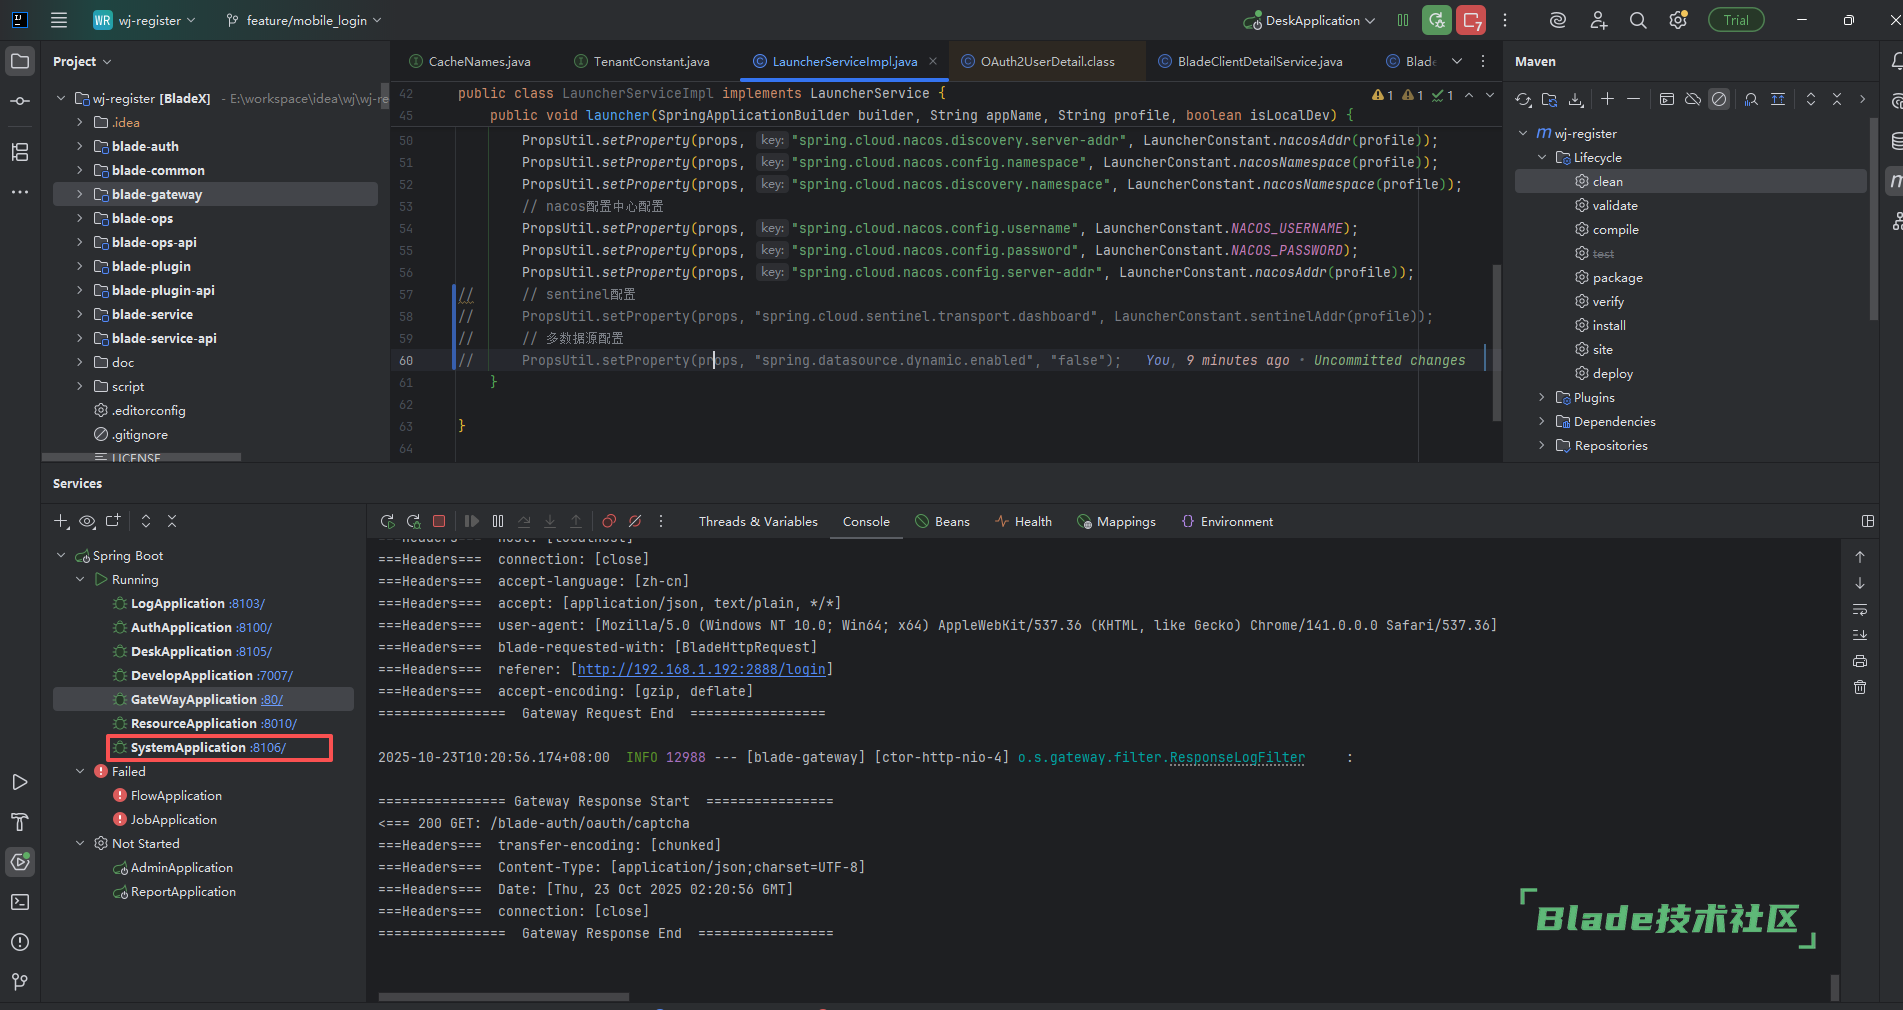Click Reload All Maven Projects icon

pyautogui.click(x=1523, y=99)
